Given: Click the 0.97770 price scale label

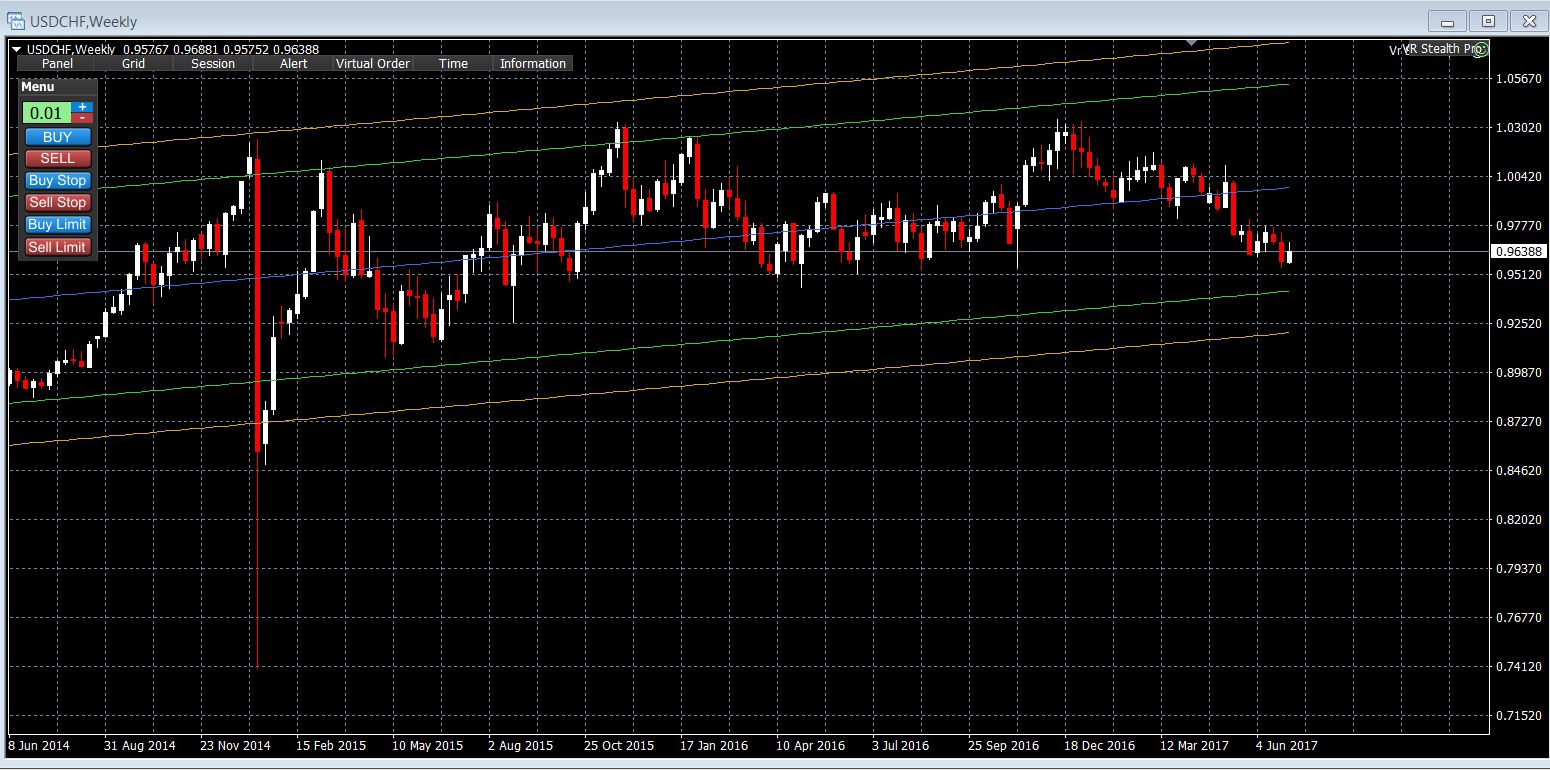Looking at the screenshot, I should [x=1519, y=226].
